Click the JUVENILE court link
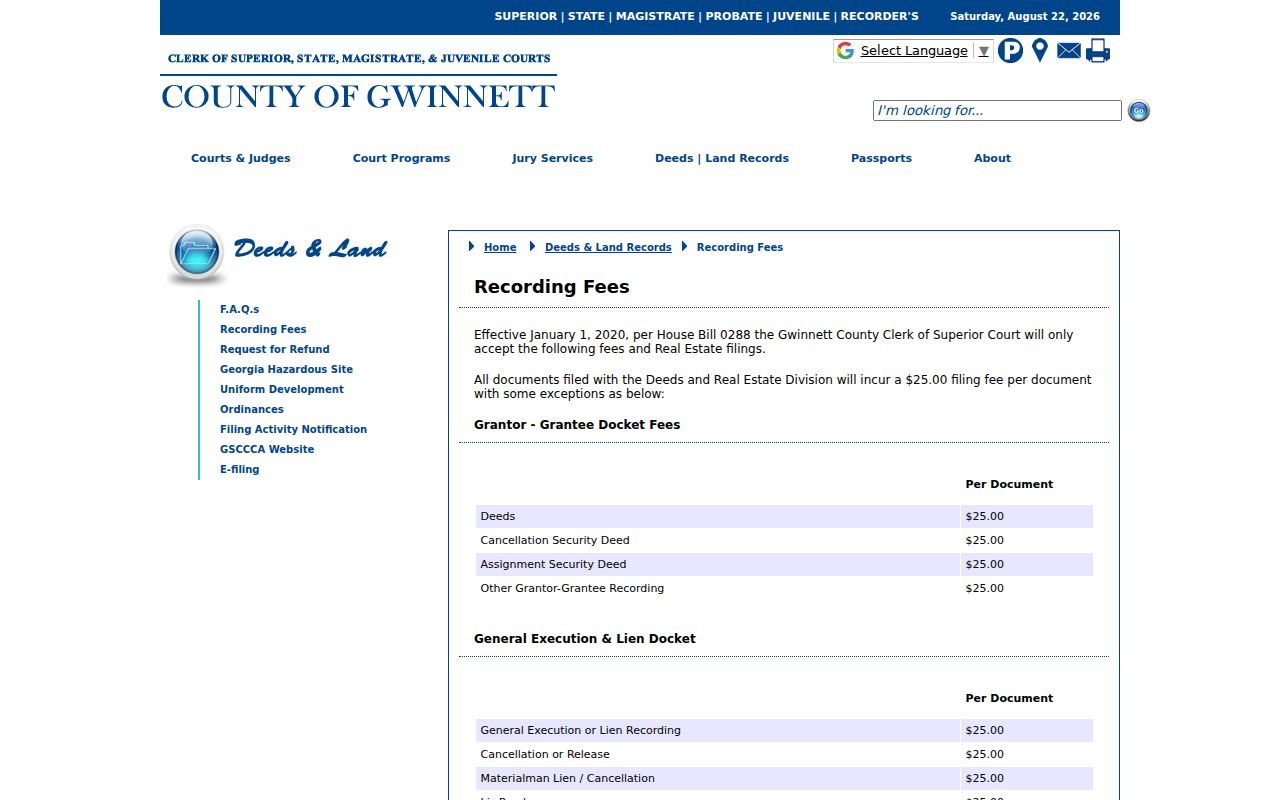Viewport: 1280px width, 800px height. point(801,16)
